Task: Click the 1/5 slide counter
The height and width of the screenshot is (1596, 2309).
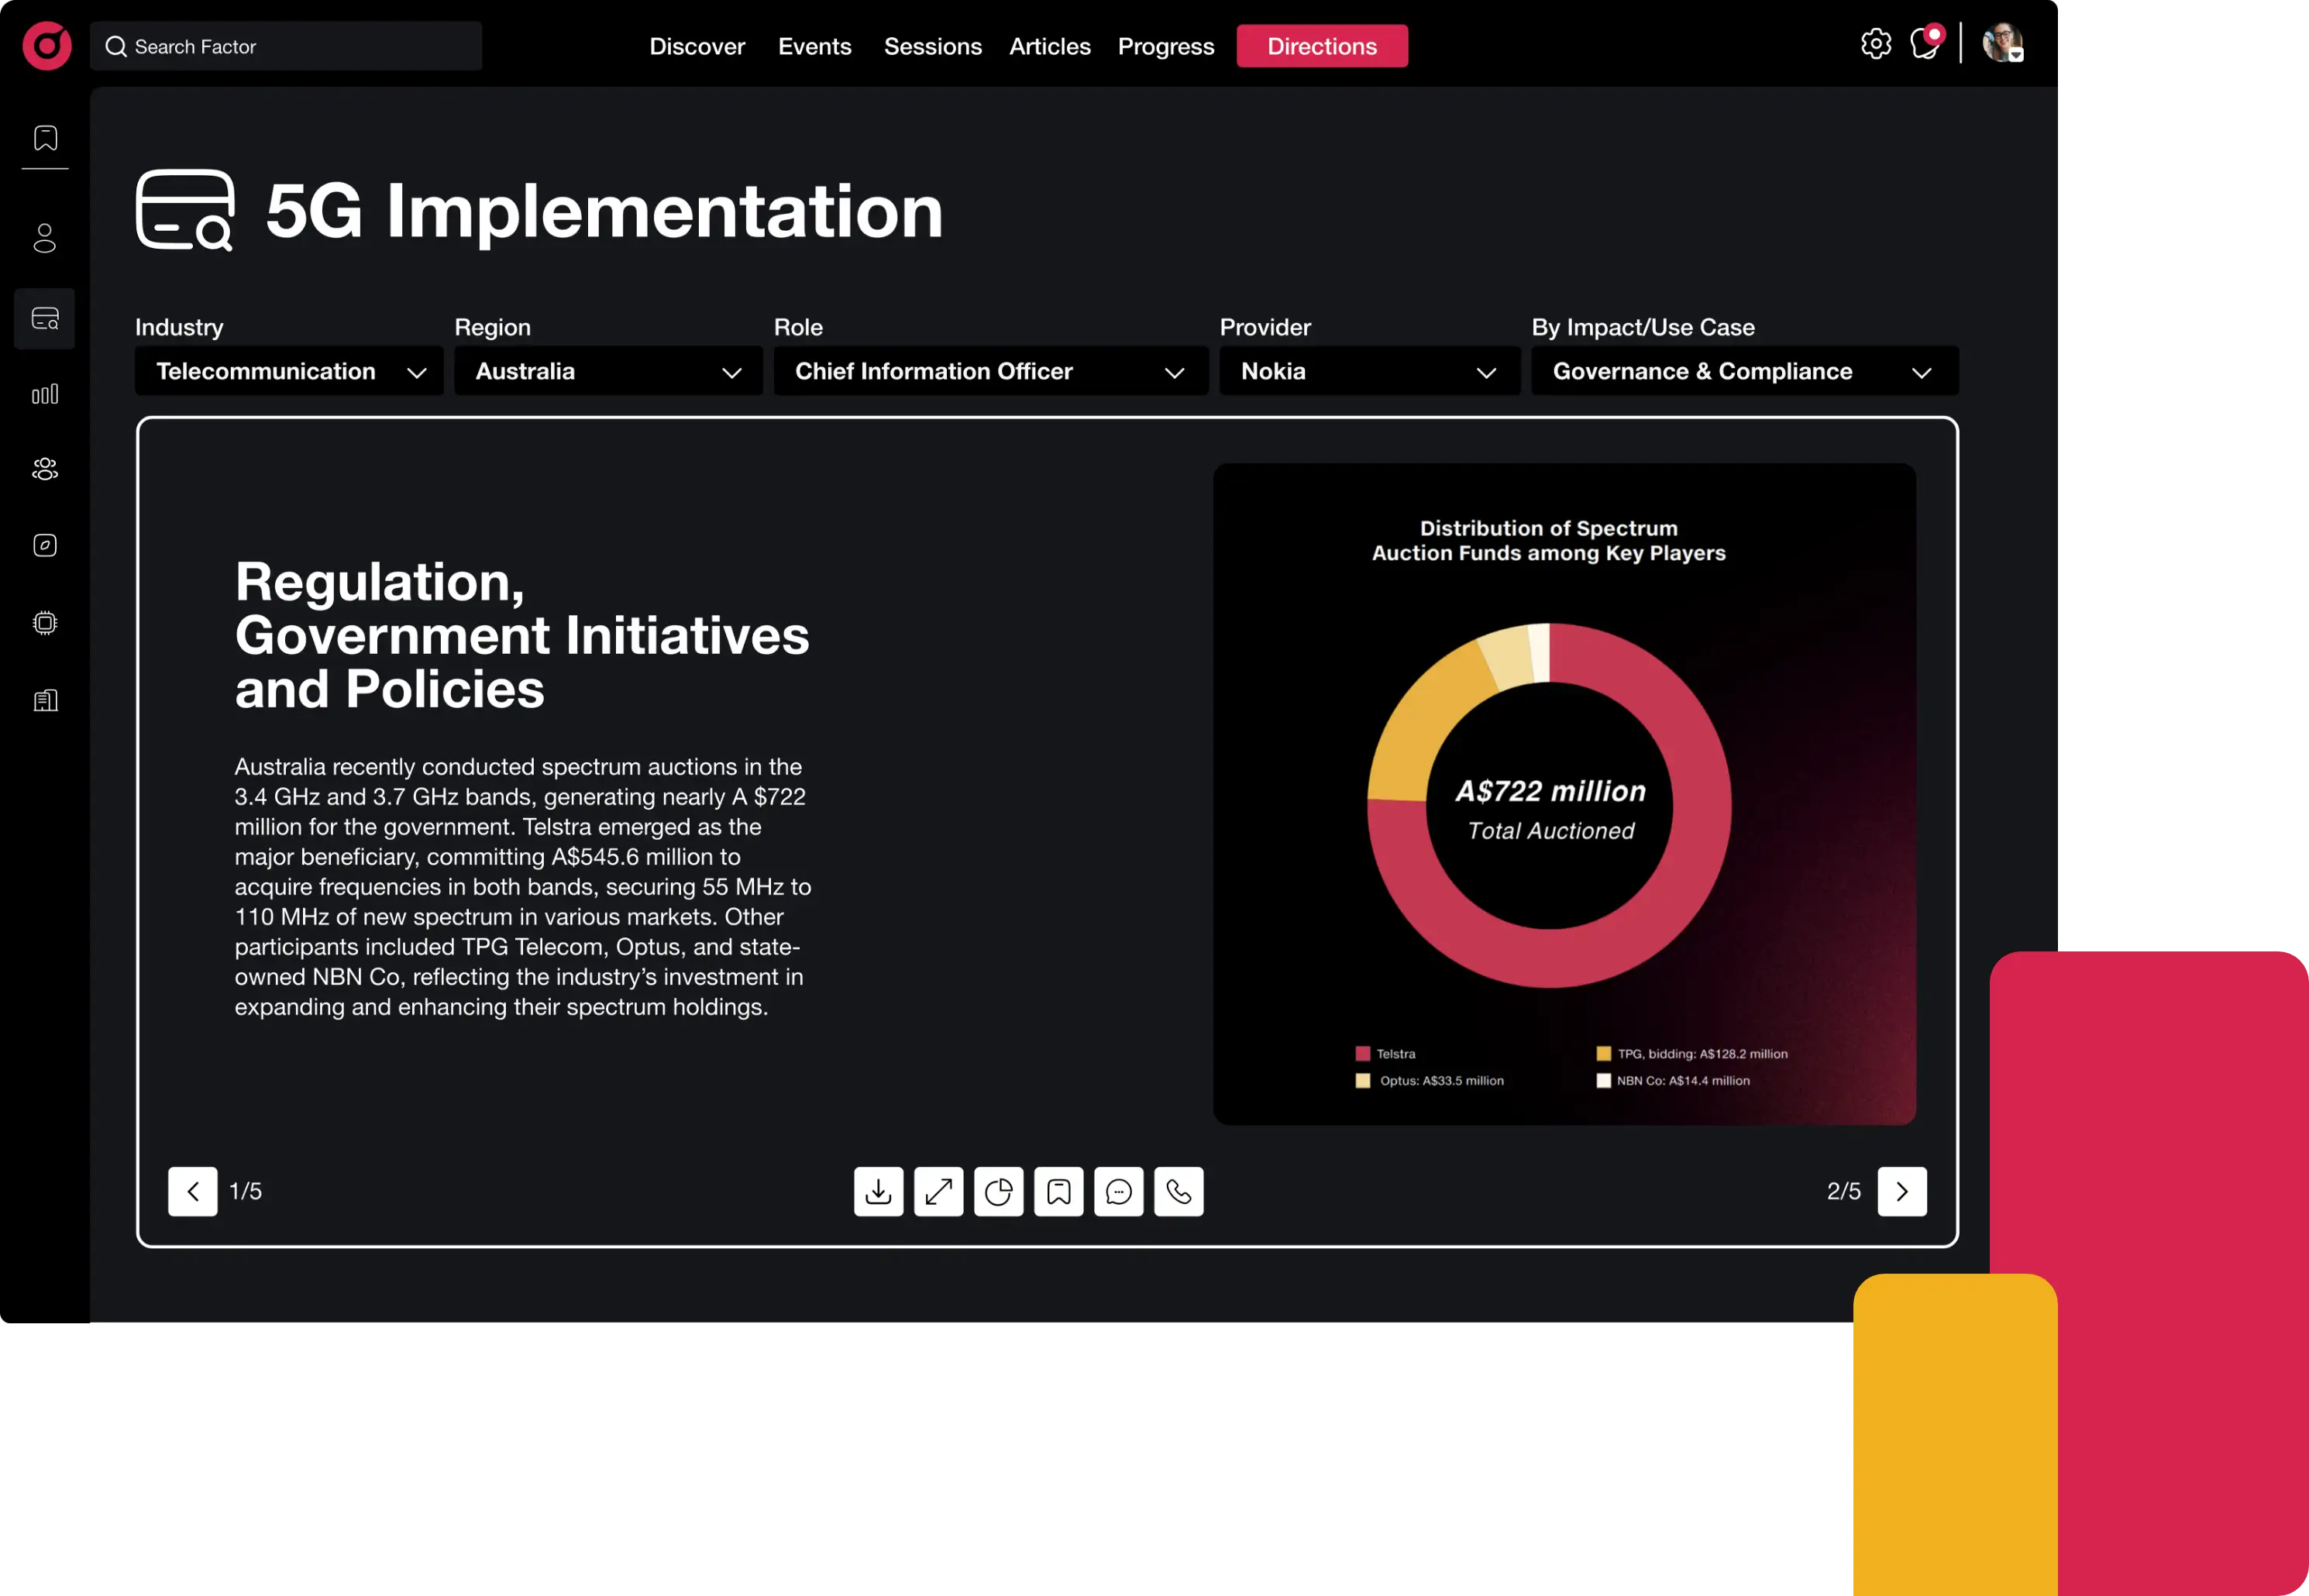Action: click(x=245, y=1191)
